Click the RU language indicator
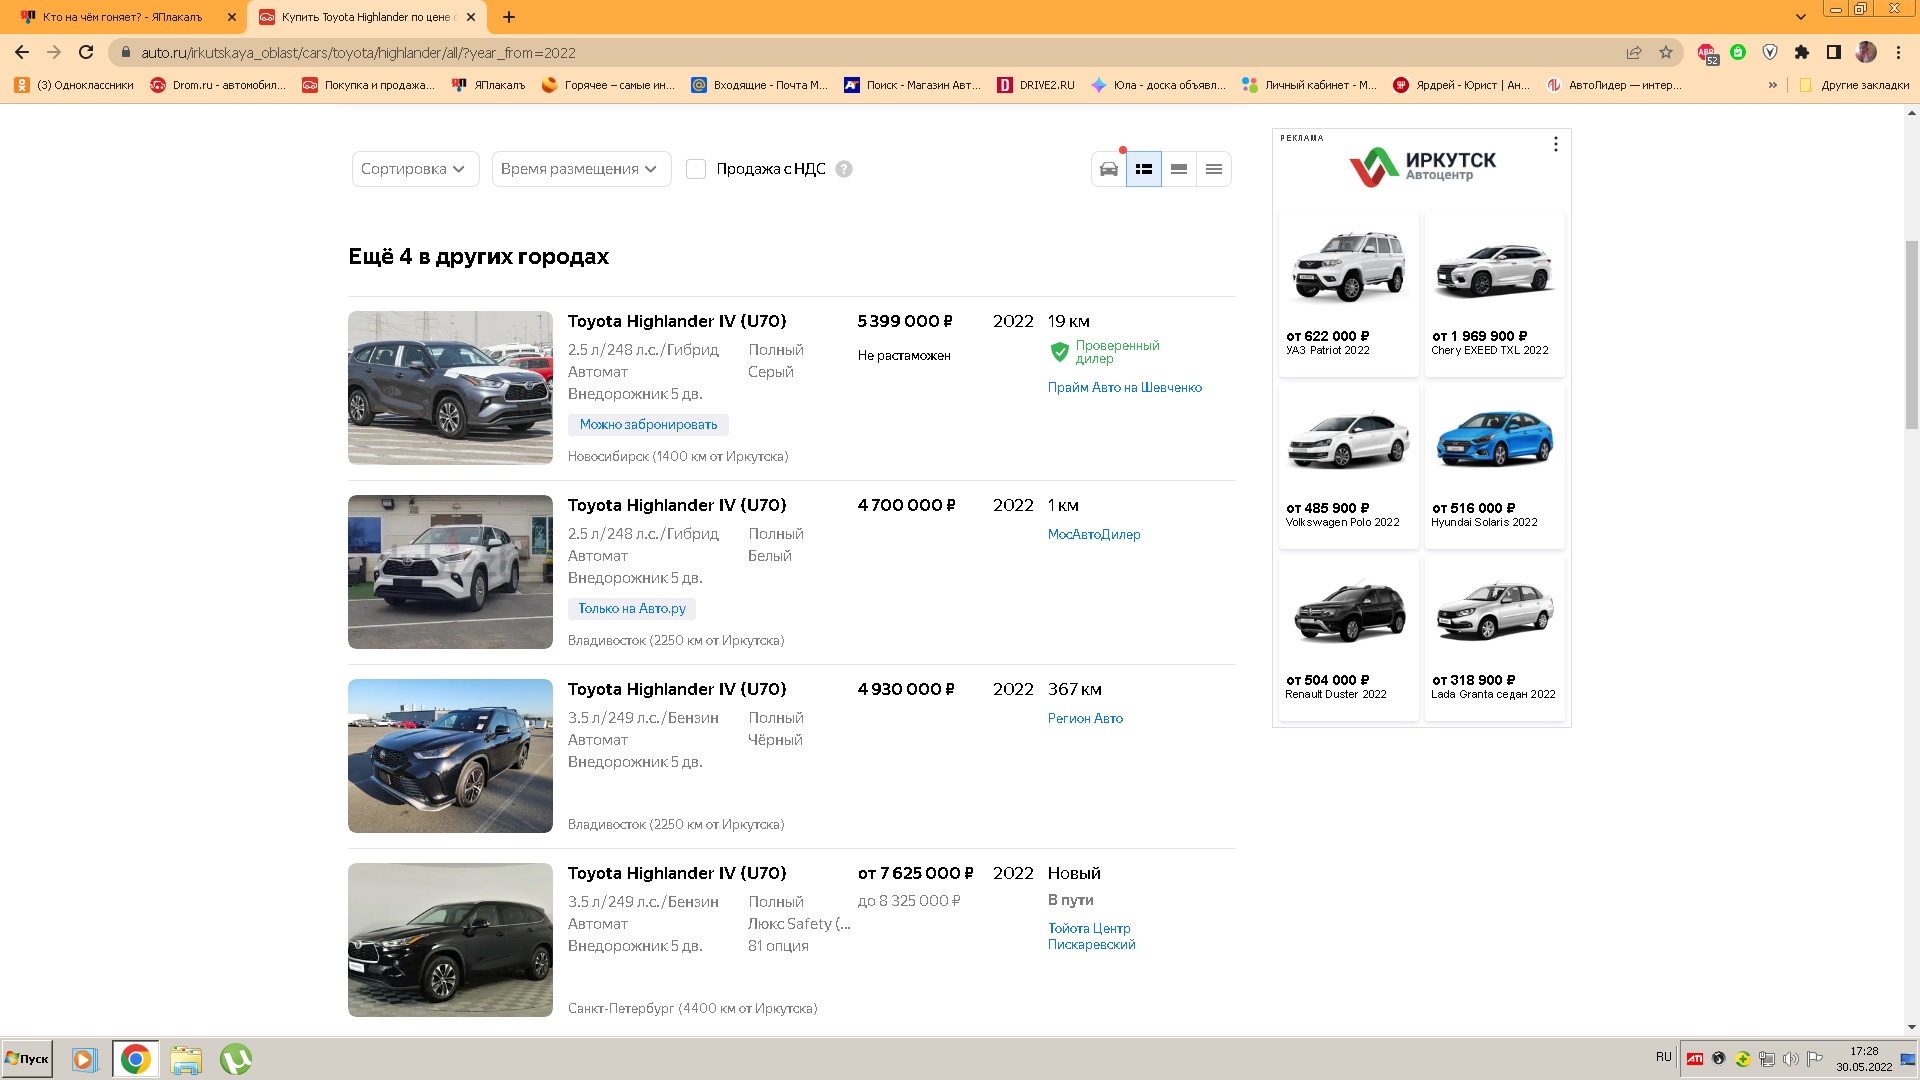Image resolution: width=1920 pixels, height=1080 pixels. (1663, 1057)
